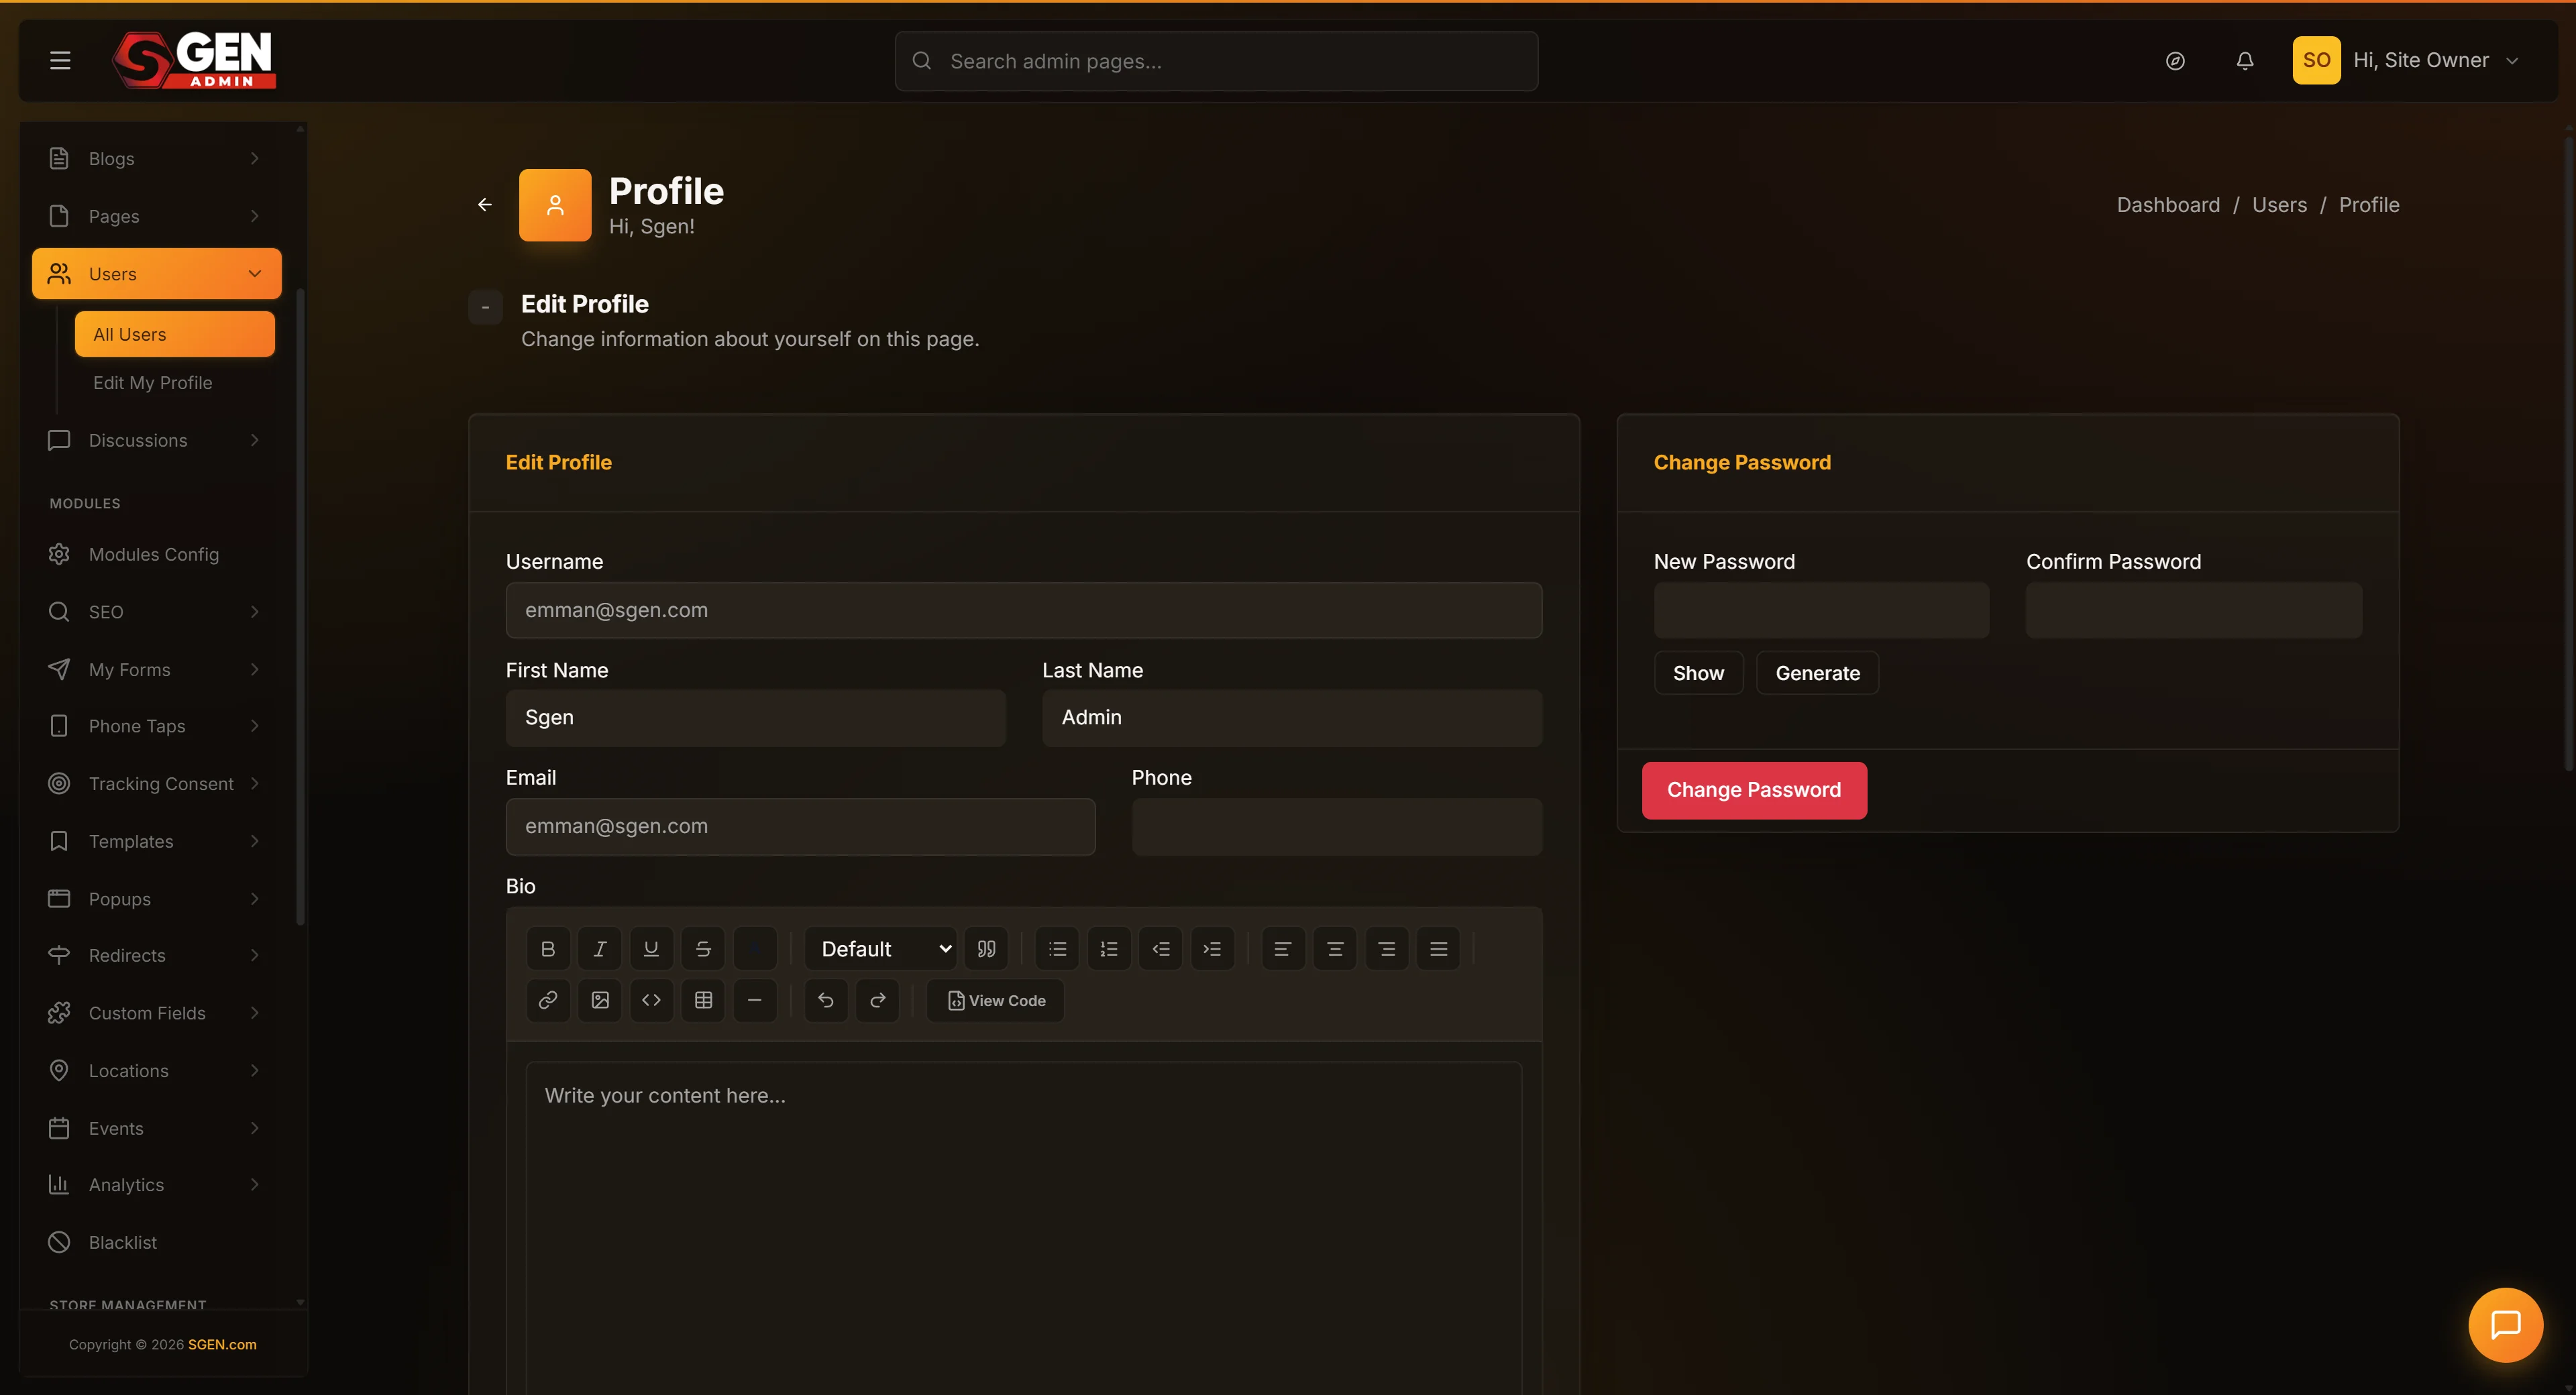
Task: Apply strikethrough formatting in Bio editor
Action: [703, 949]
